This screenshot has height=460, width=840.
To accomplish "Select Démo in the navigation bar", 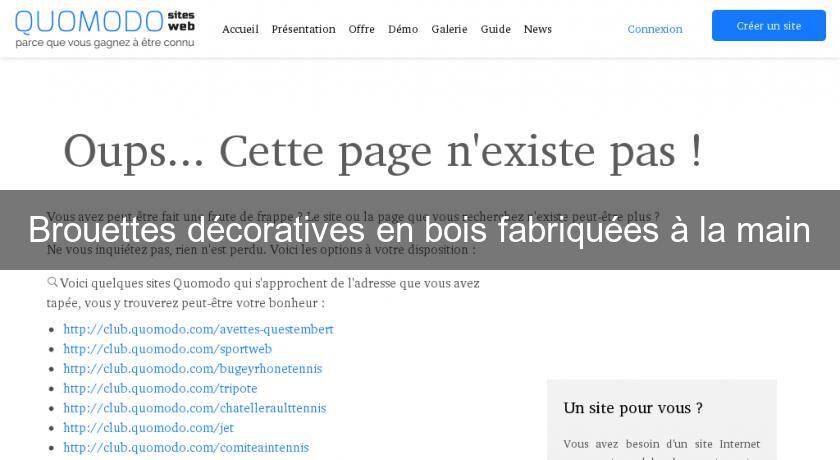I will (x=403, y=29).
